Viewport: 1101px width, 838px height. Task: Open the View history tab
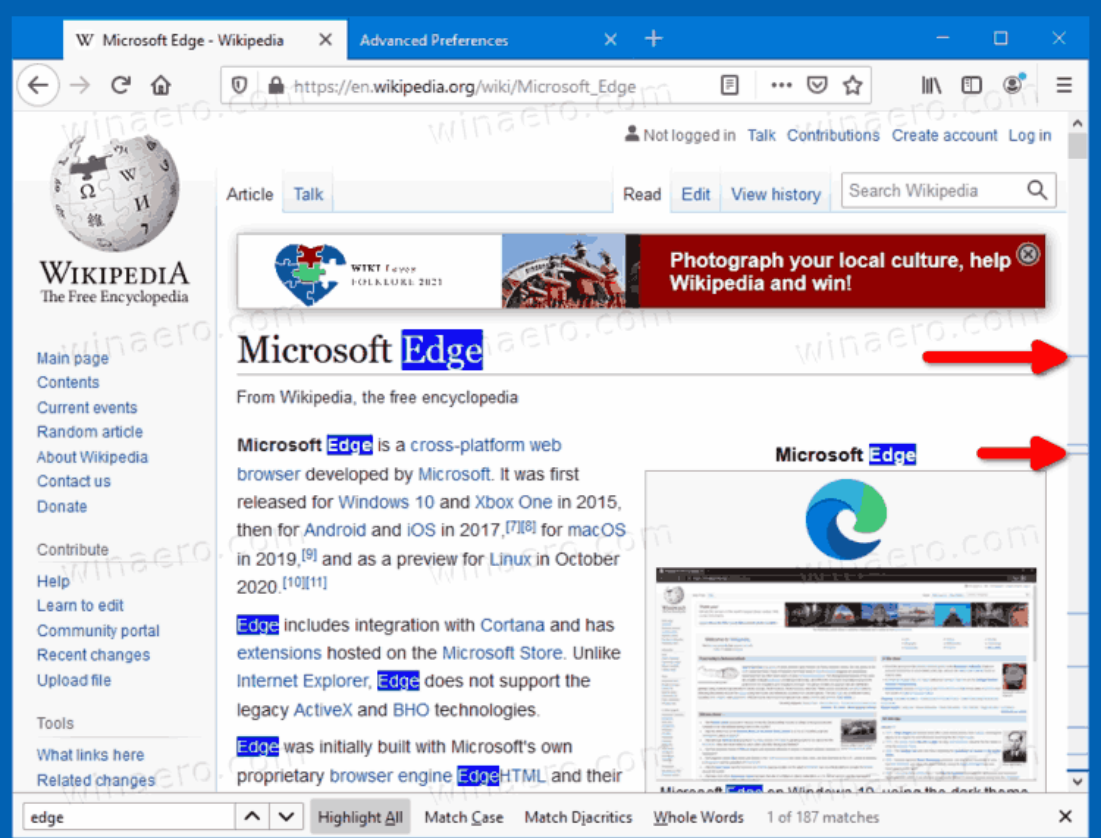[x=776, y=195]
